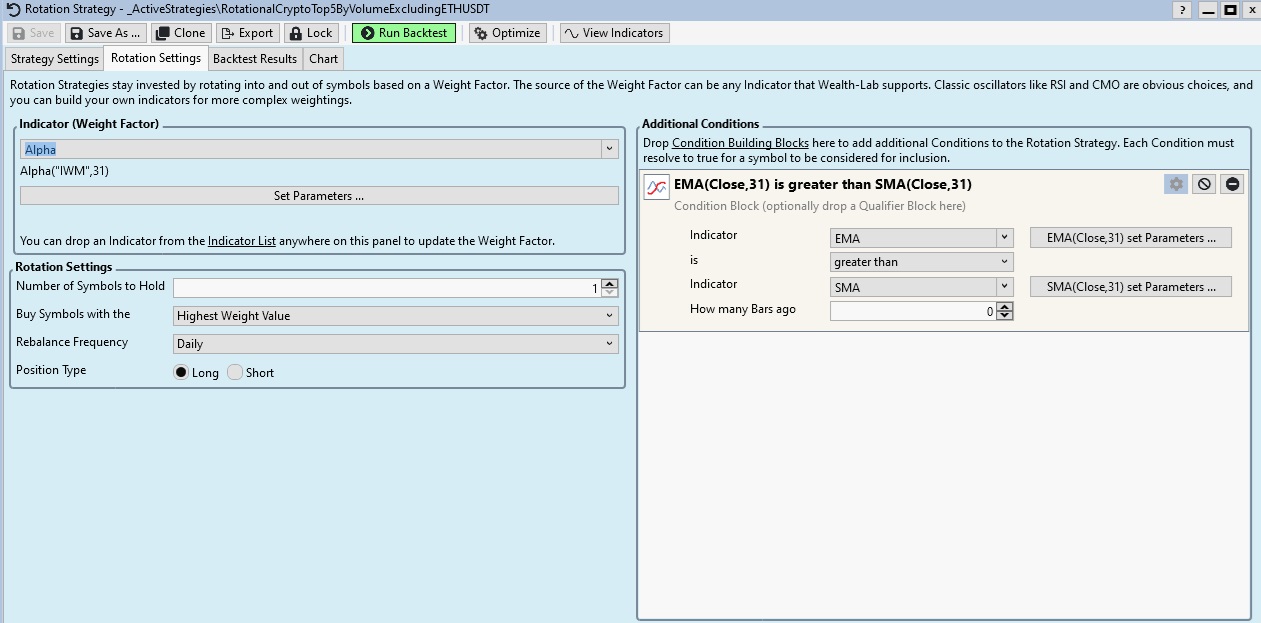Clone the current rotation strategy
The image size is (1261, 623).
click(180, 33)
